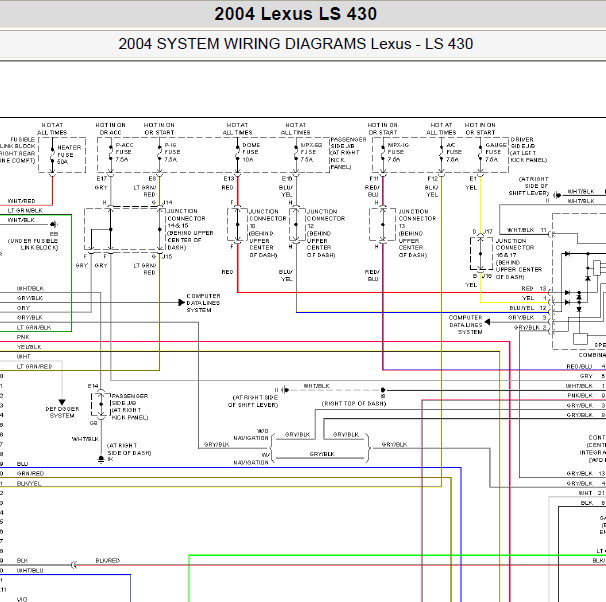The image size is (606, 602).
Task: Click the WHT/BLU wire label
Action: click(x=30, y=570)
